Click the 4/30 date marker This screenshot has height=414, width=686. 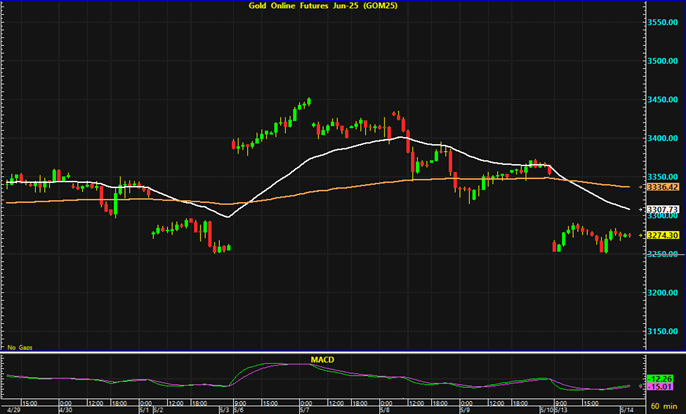(66, 409)
